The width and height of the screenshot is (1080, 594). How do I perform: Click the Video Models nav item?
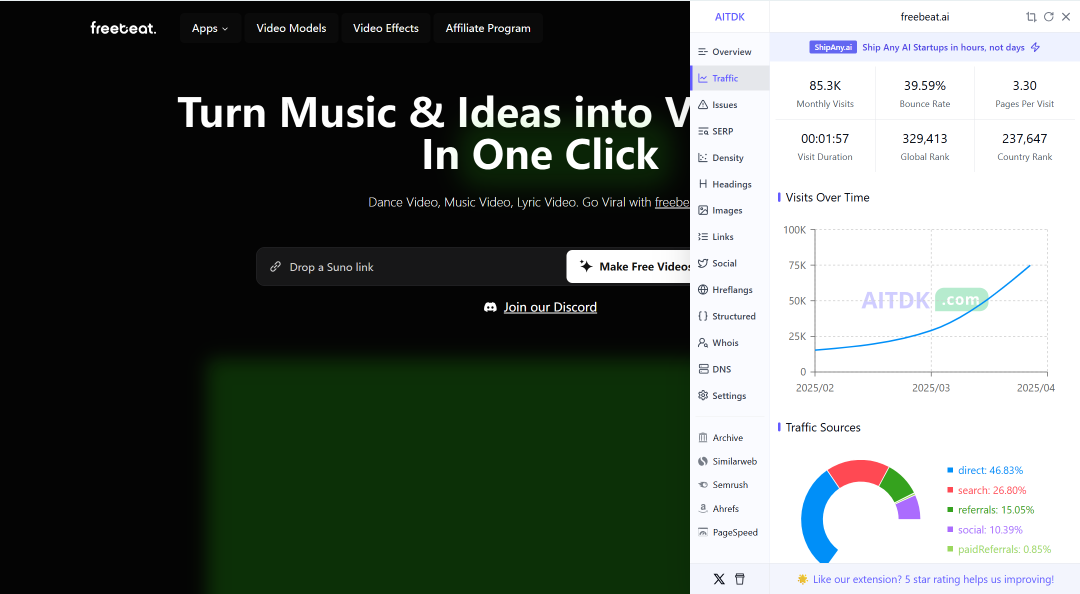point(291,28)
